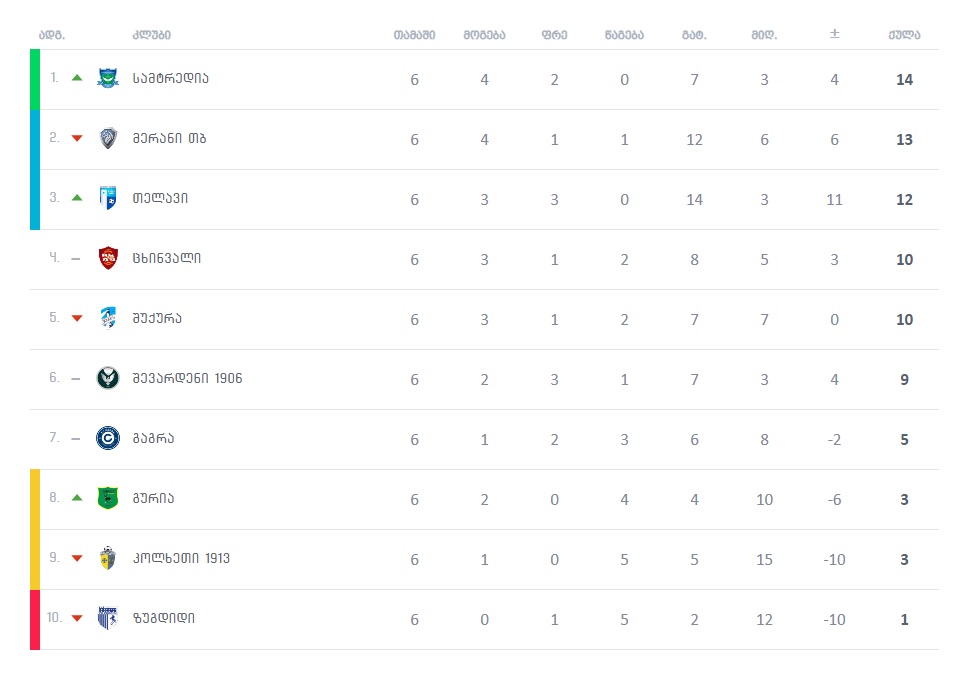Open the სამტრედია club name link
Image resolution: width=975 pixels, height=686 pixels.
(x=171, y=78)
